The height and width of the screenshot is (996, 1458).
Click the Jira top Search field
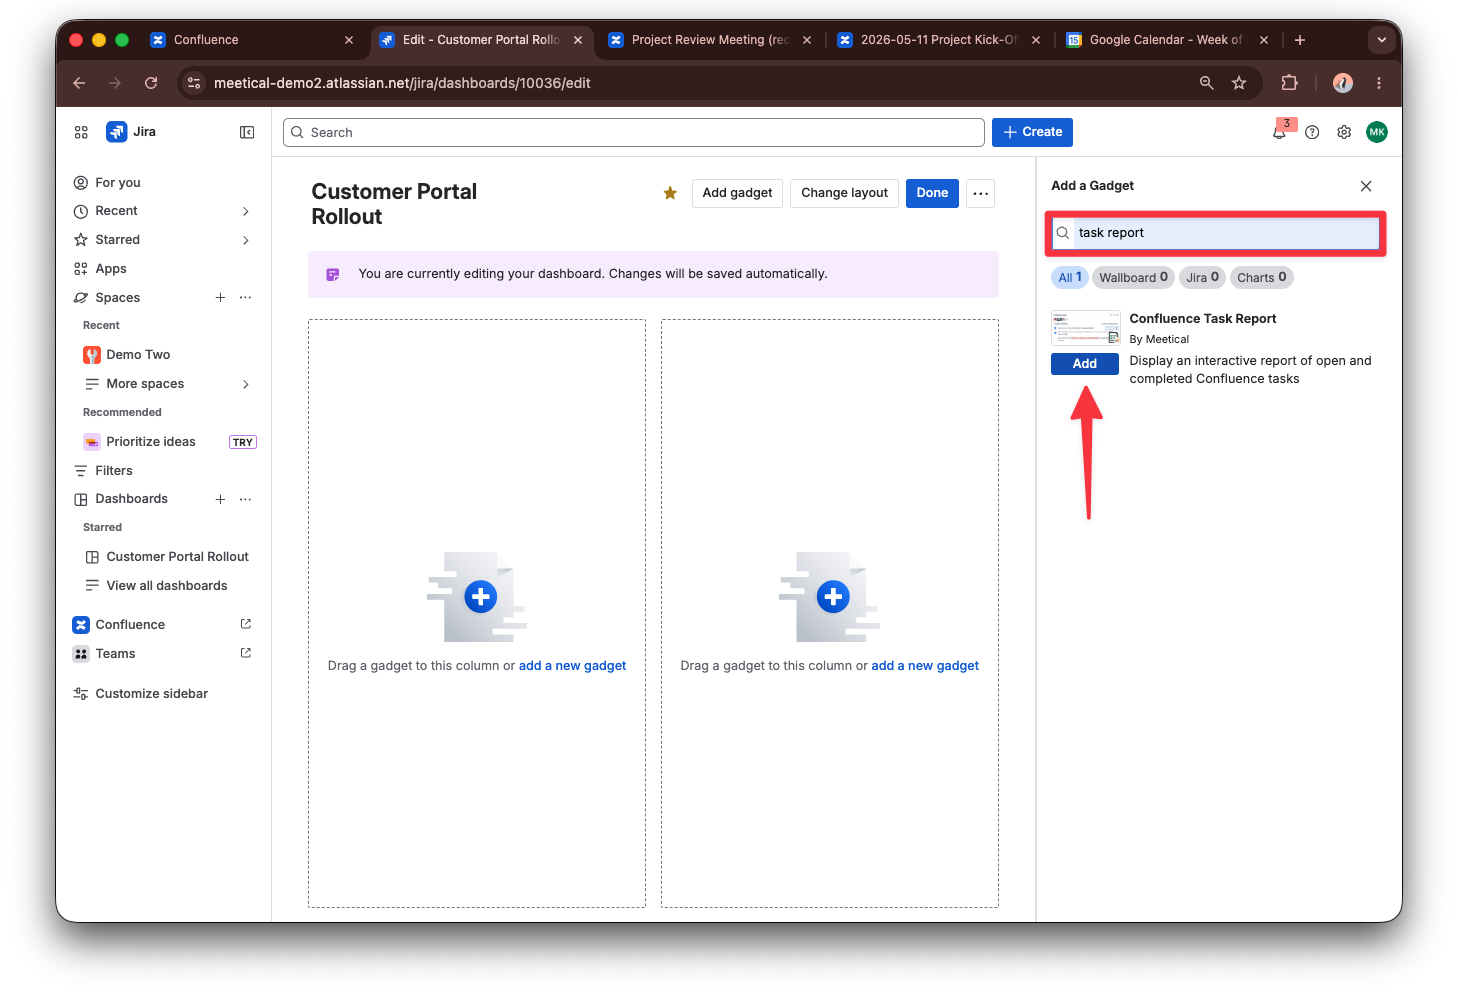[634, 132]
